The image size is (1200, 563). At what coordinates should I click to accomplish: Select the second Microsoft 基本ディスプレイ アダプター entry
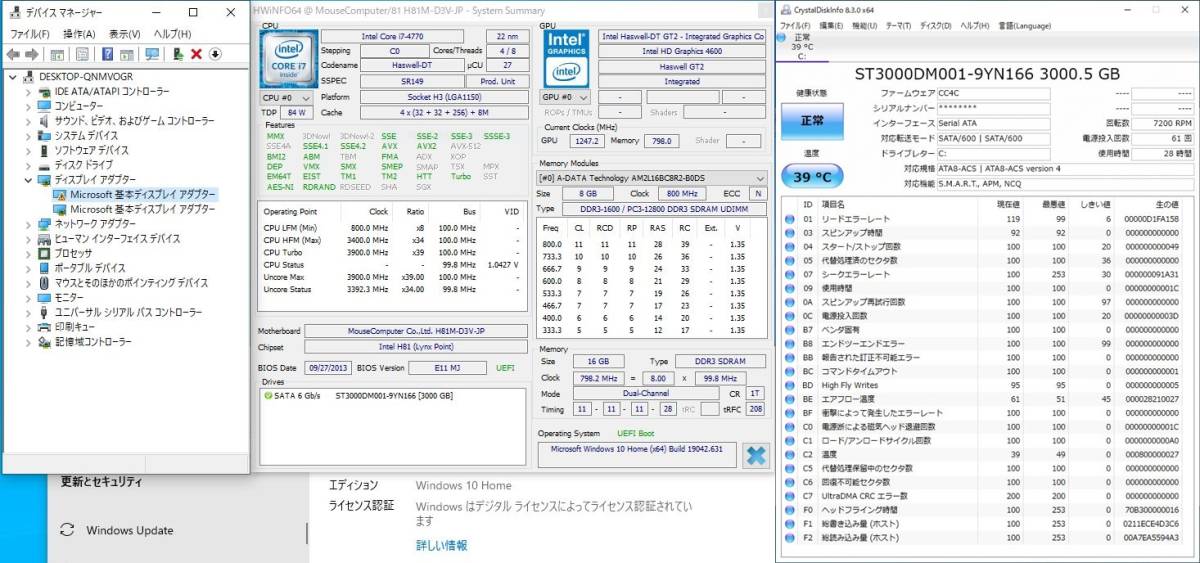(133, 209)
